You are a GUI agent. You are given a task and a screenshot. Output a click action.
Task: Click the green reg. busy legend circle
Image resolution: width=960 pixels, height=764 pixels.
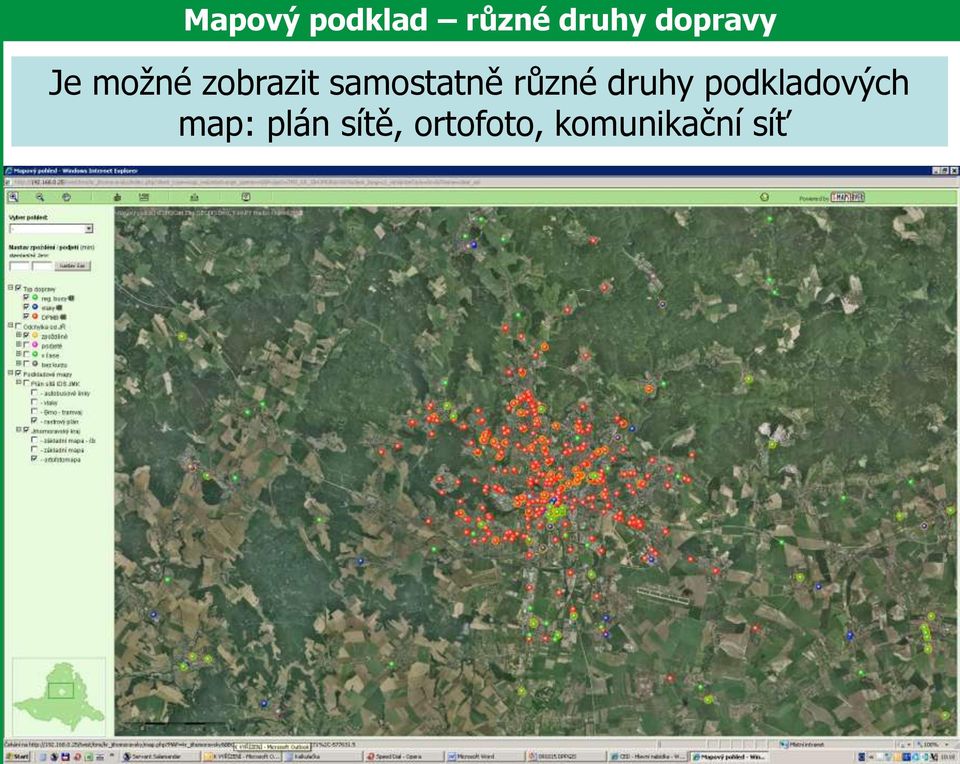tap(35, 298)
